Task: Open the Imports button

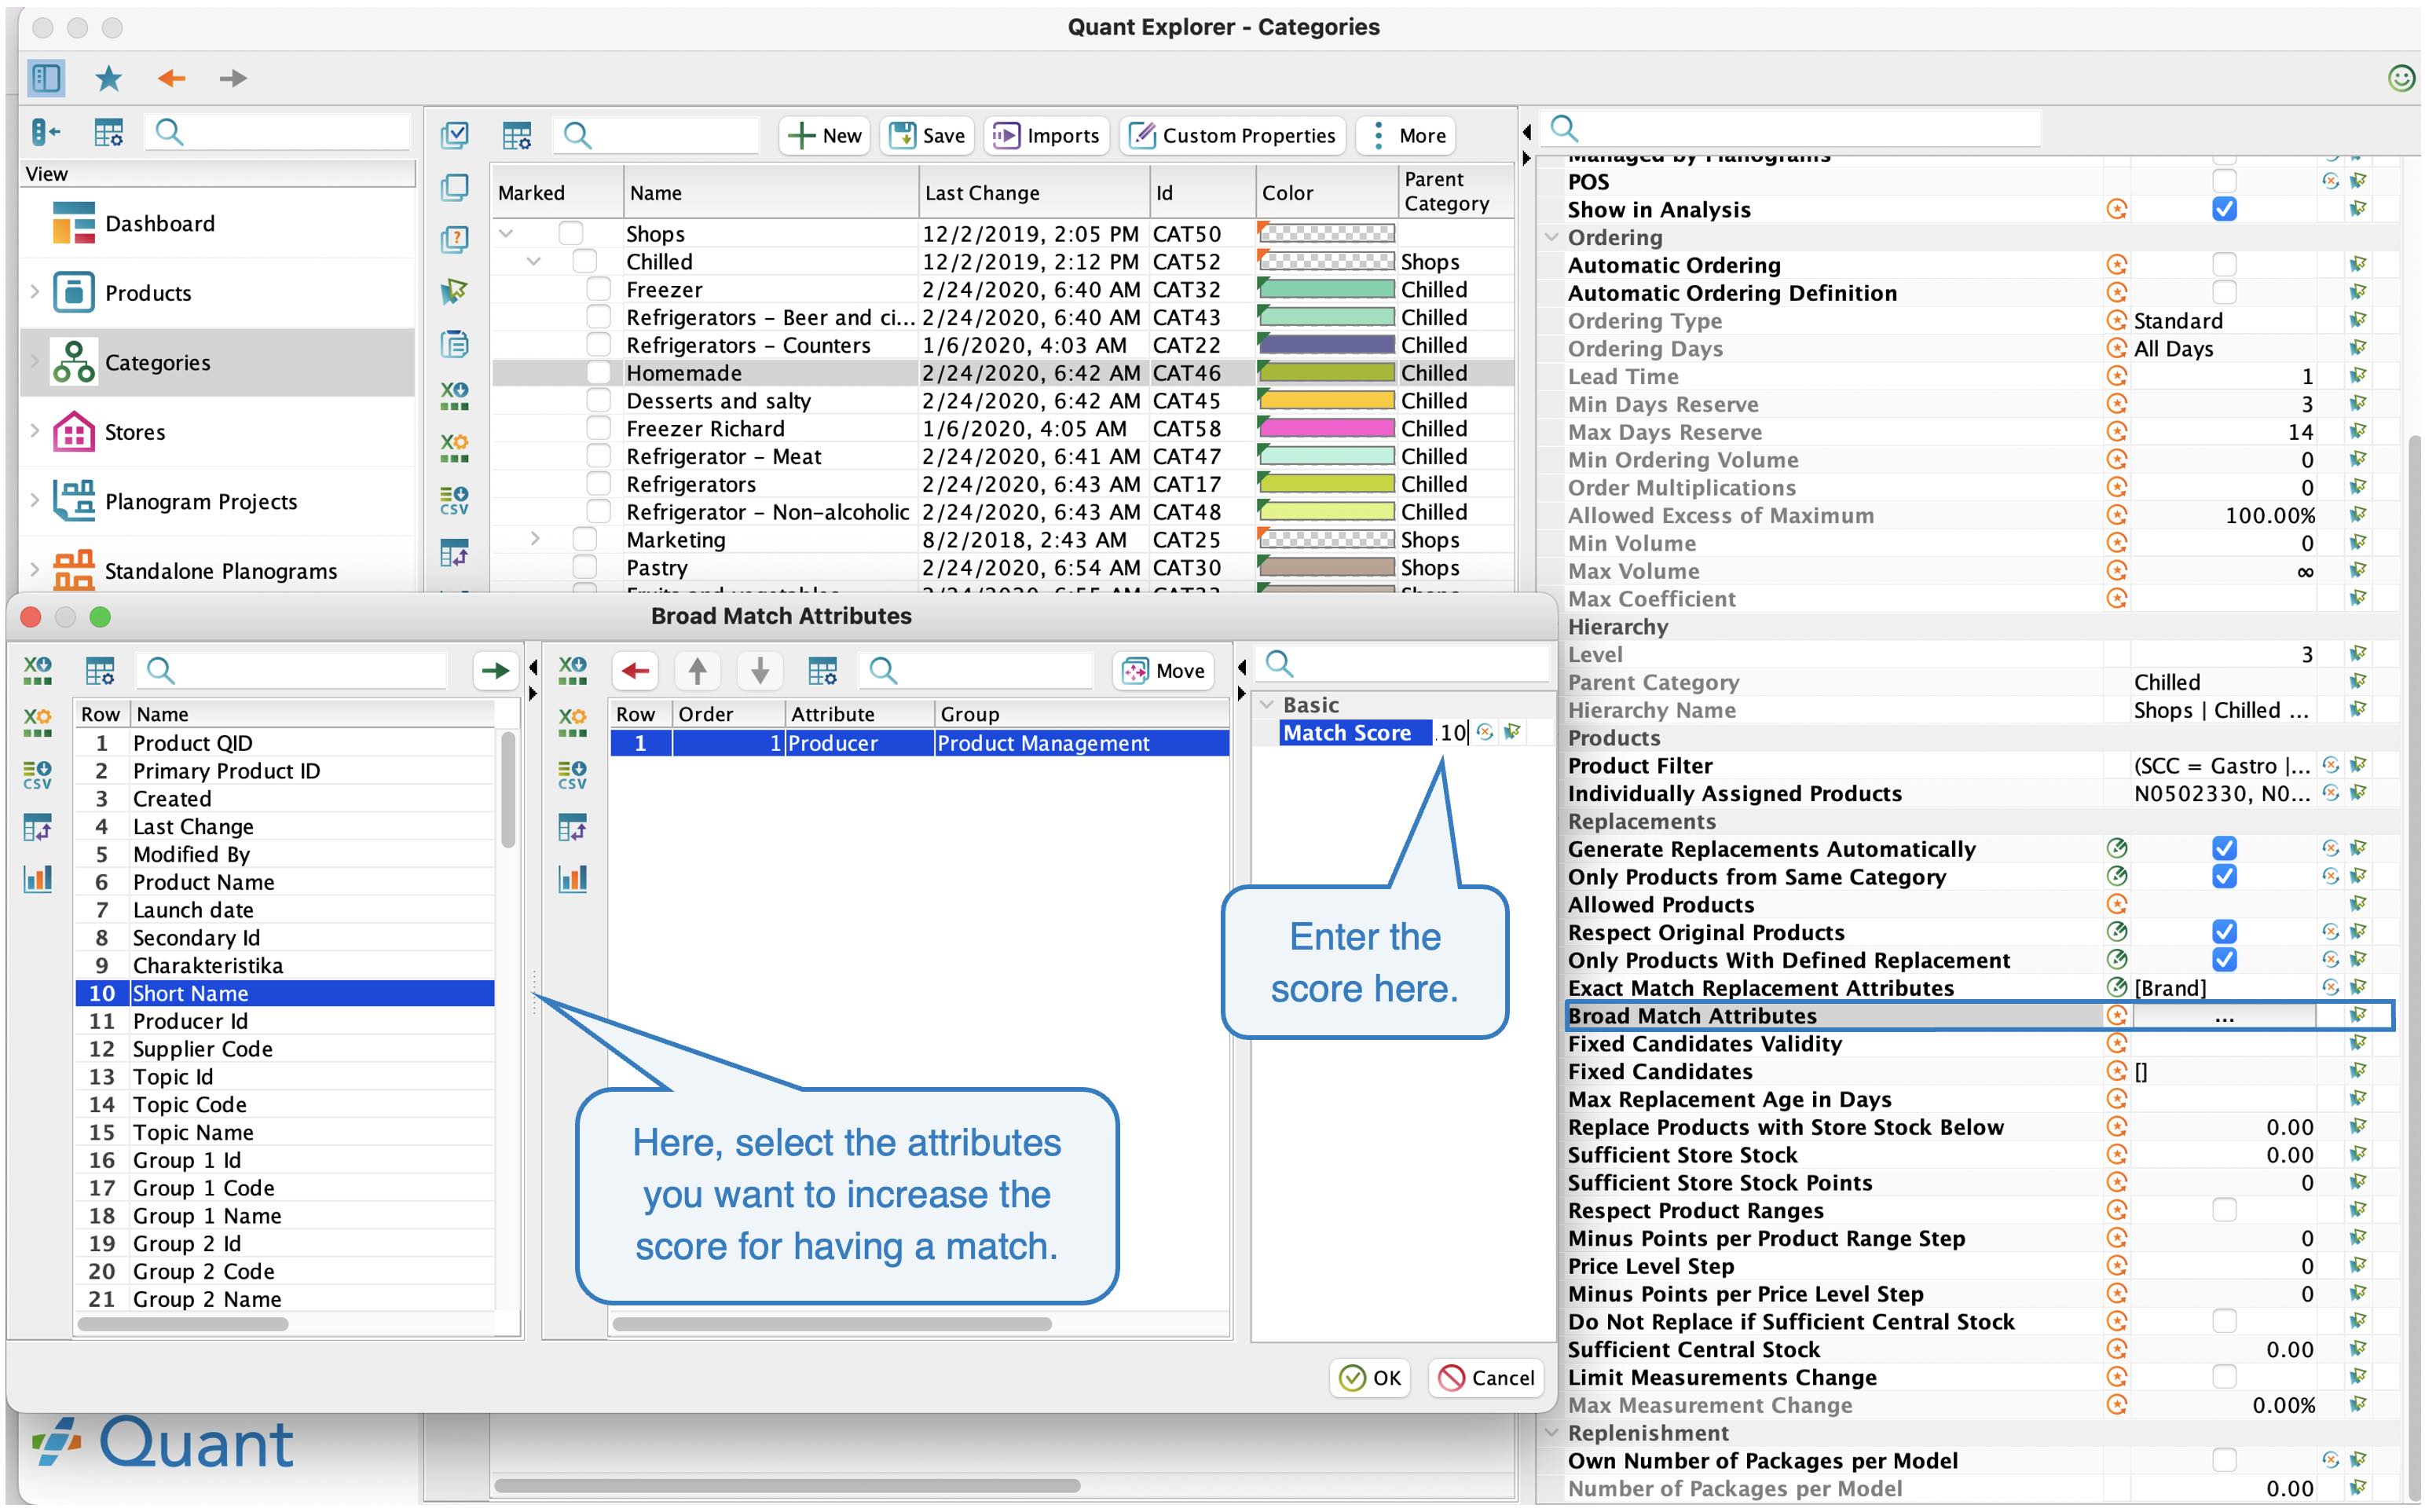Action: coord(1046,135)
